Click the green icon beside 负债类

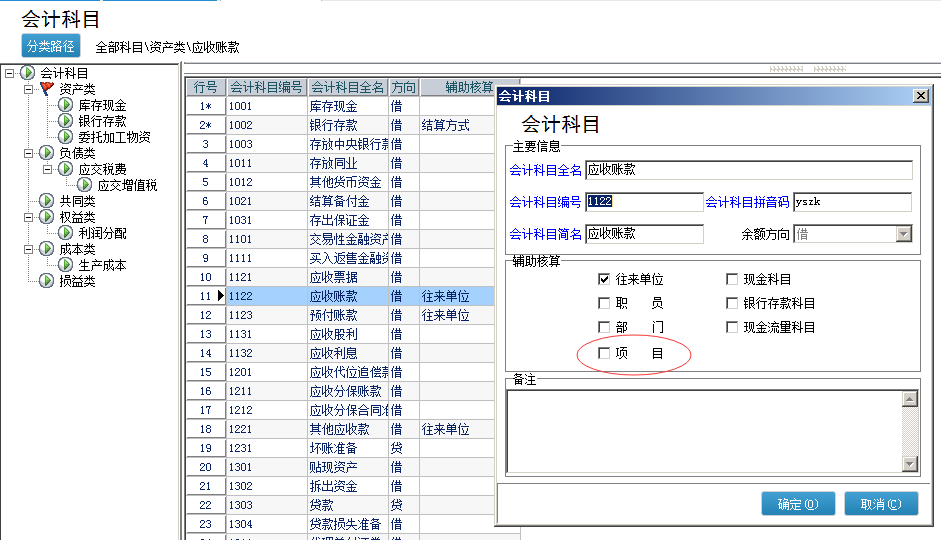[46, 153]
